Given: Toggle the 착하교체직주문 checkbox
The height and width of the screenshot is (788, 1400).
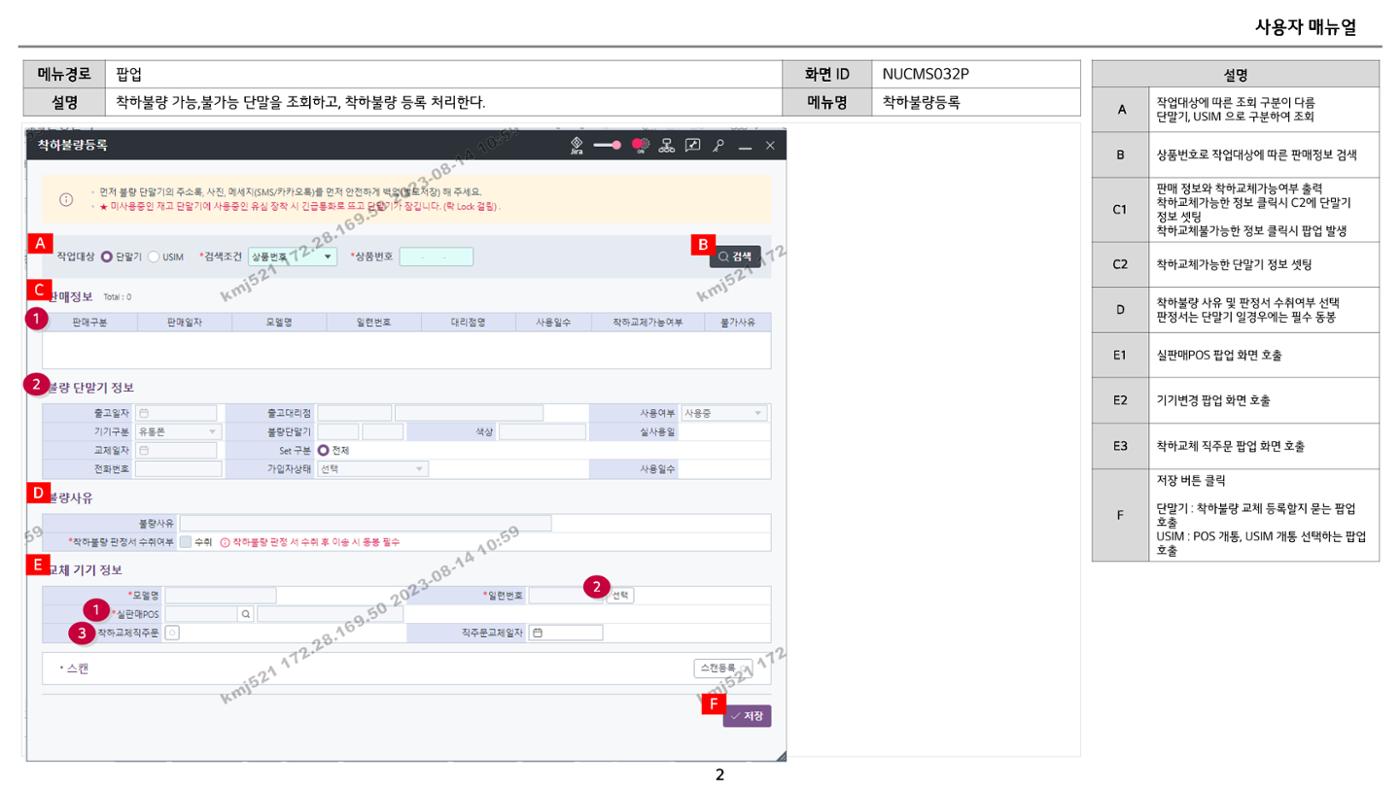Looking at the screenshot, I should 172,633.
